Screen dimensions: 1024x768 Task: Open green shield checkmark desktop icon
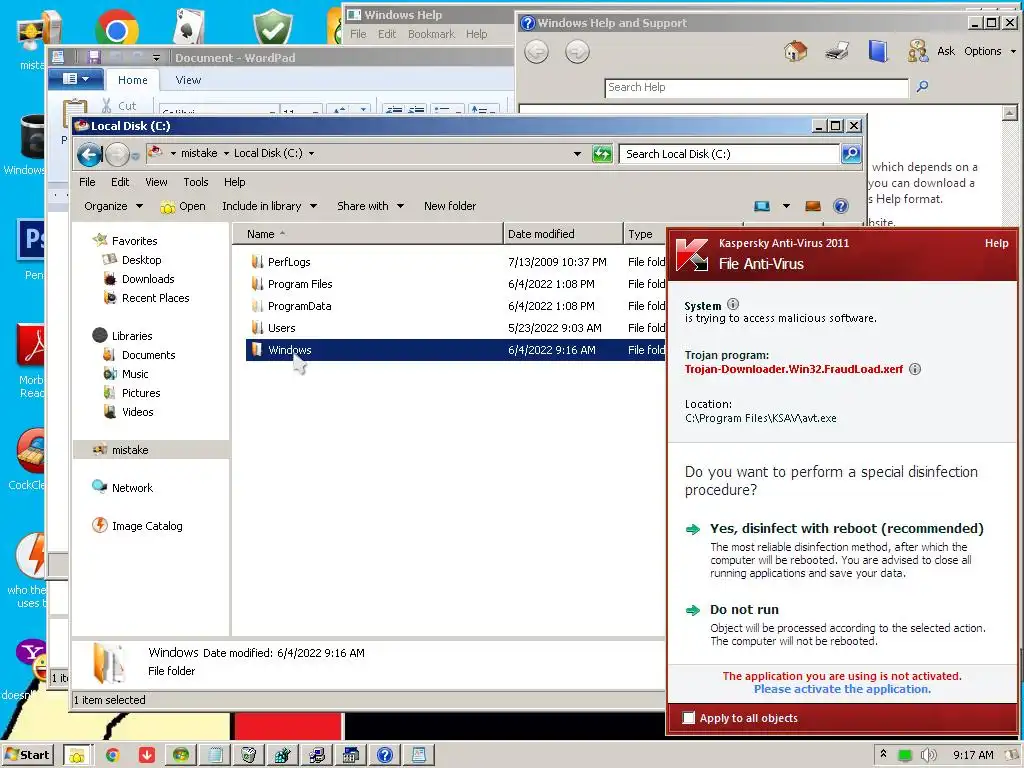coord(273,27)
